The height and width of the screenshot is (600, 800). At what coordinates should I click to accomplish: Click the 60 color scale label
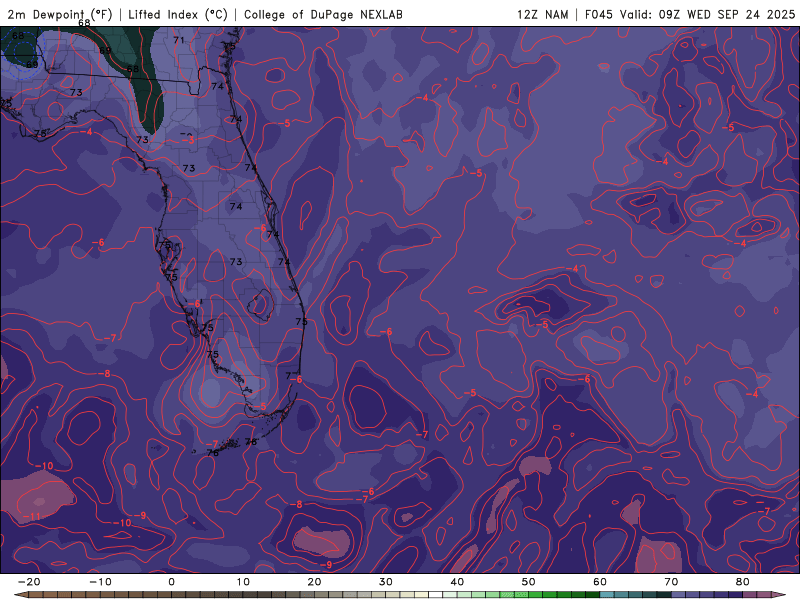click(x=600, y=582)
